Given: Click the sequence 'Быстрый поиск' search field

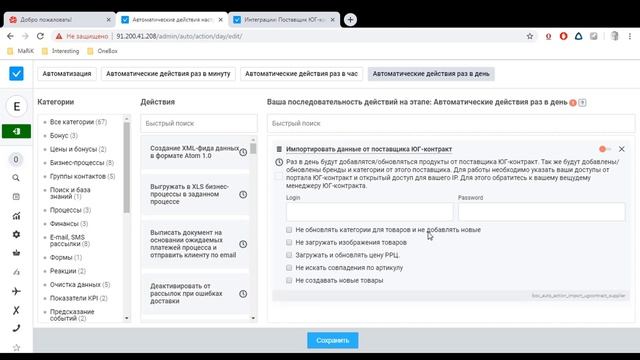Looking at the screenshot, I should click(x=451, y=123).
